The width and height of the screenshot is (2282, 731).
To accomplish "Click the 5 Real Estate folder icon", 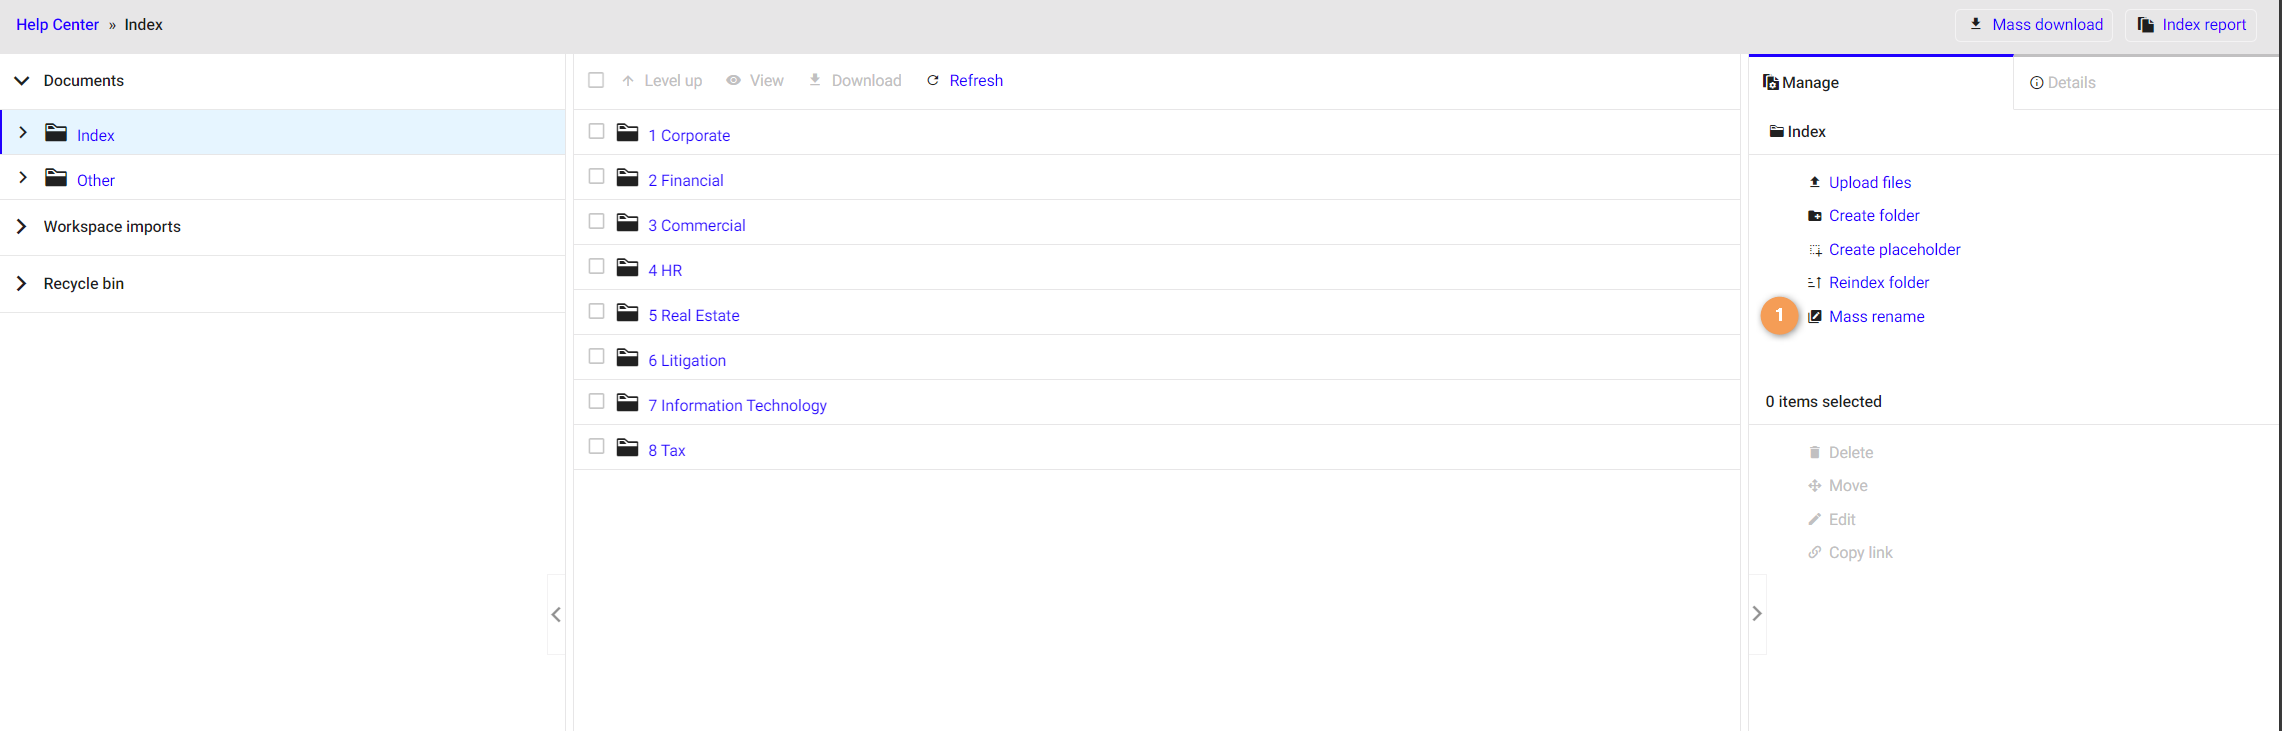I will click(627, 312).
